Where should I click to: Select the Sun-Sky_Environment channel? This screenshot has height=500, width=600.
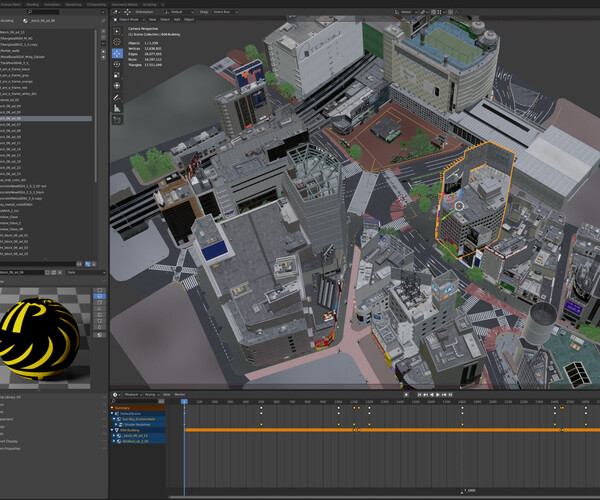coord(139,419)
